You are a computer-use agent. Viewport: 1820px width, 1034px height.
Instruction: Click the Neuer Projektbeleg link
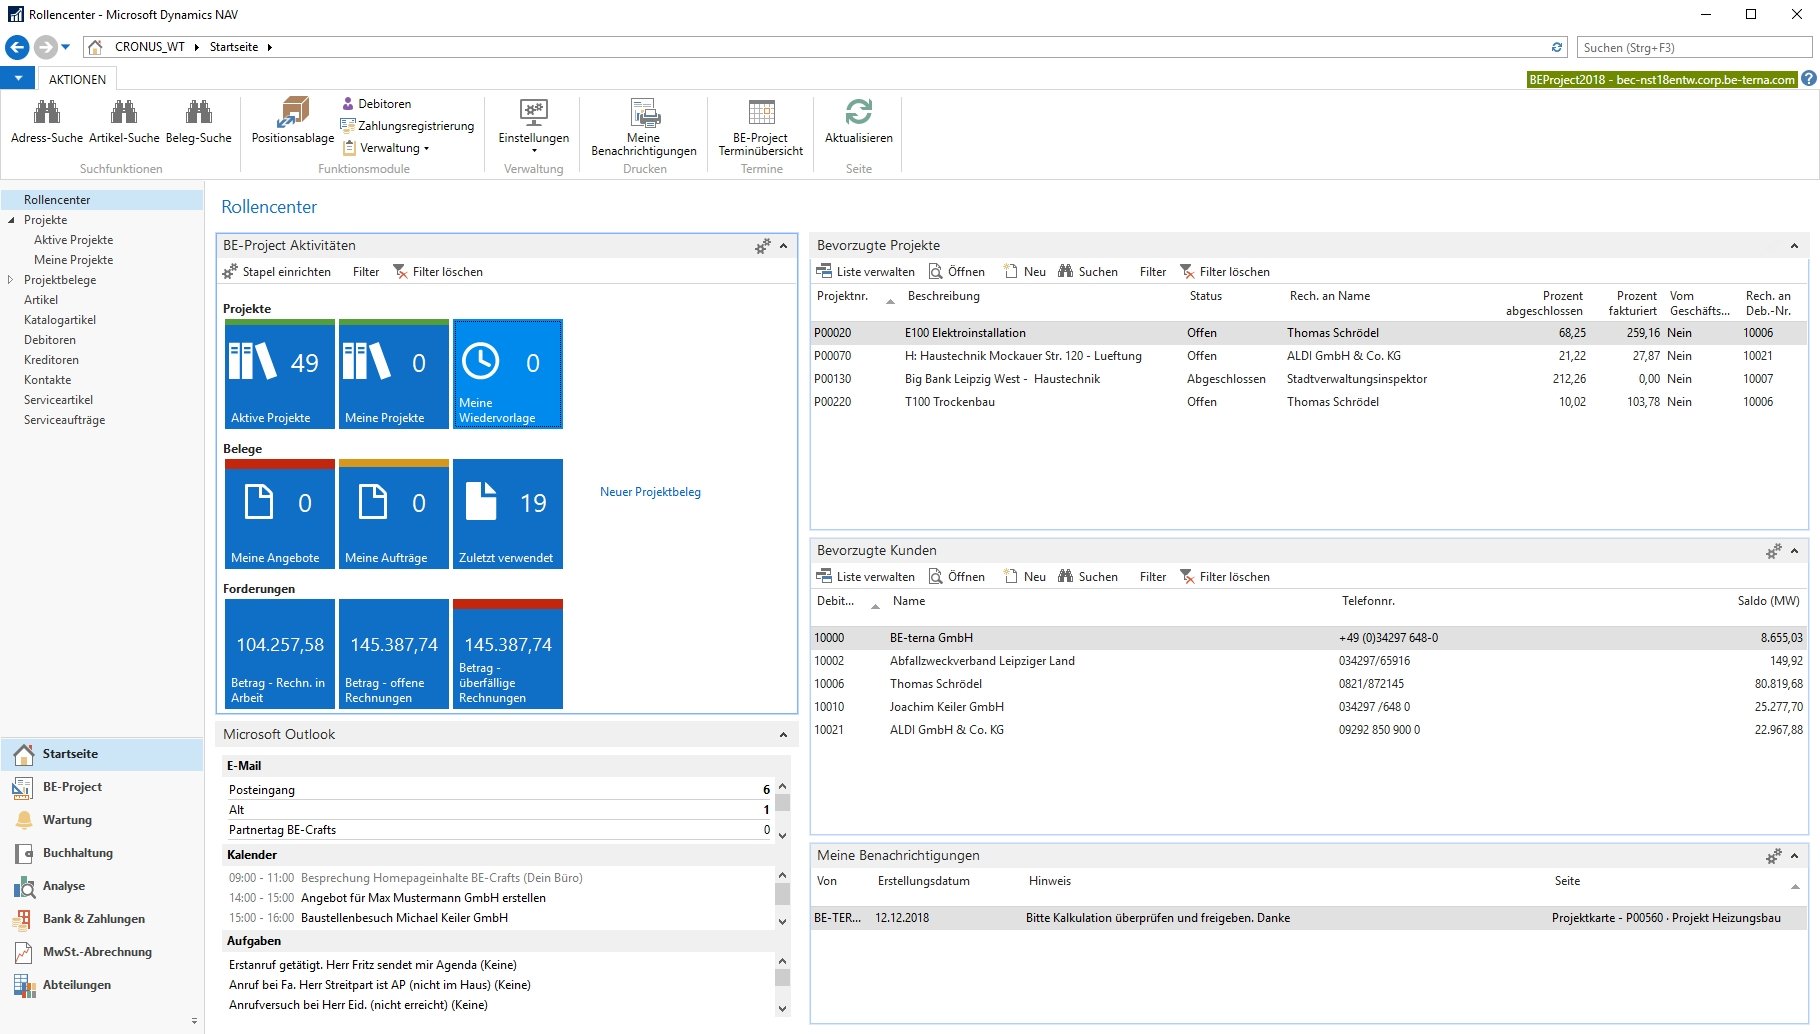650,492
